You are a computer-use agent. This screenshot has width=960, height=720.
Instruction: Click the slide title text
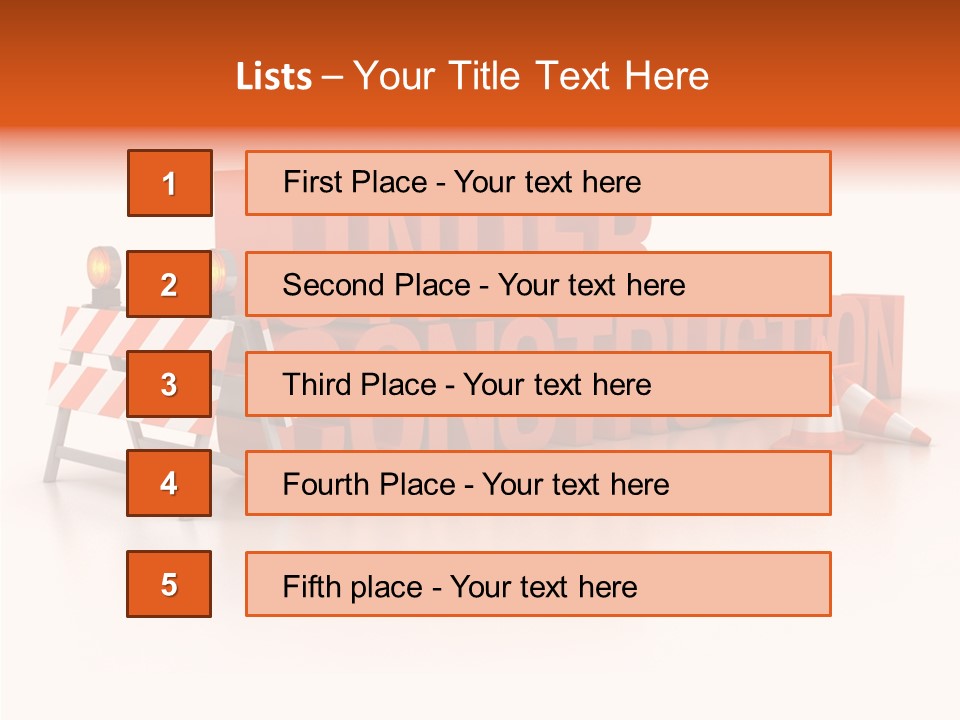click(x=472, y=76)
